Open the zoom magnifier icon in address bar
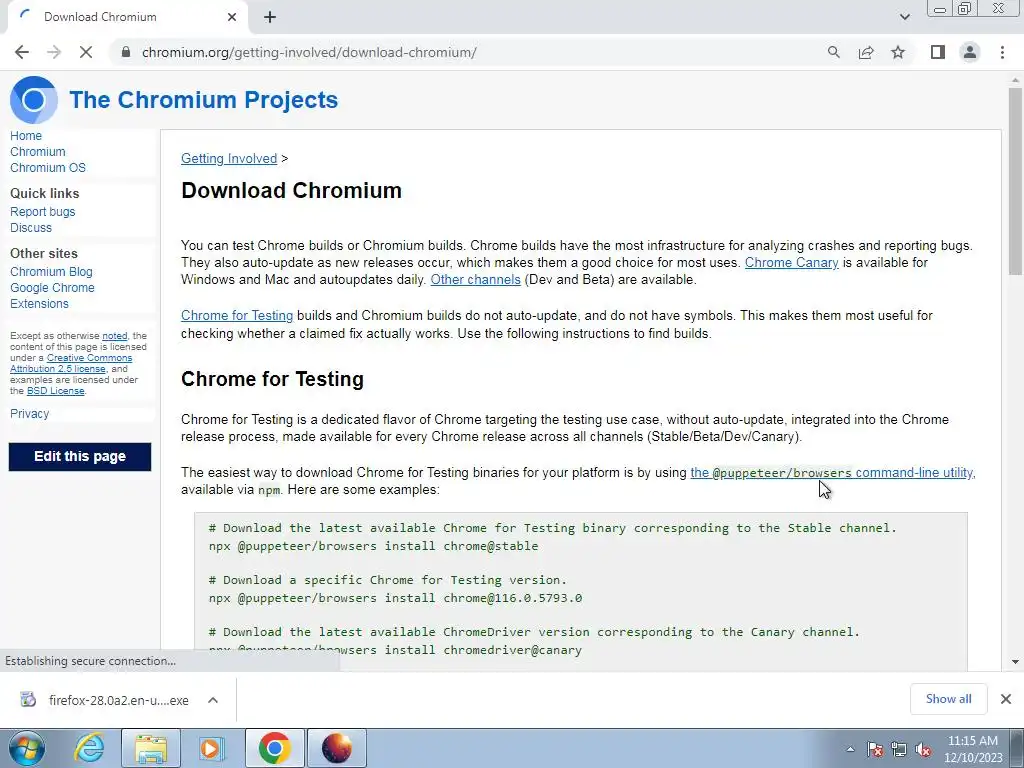The height and width of the screenshot is (768, 1024). [833, 52]
